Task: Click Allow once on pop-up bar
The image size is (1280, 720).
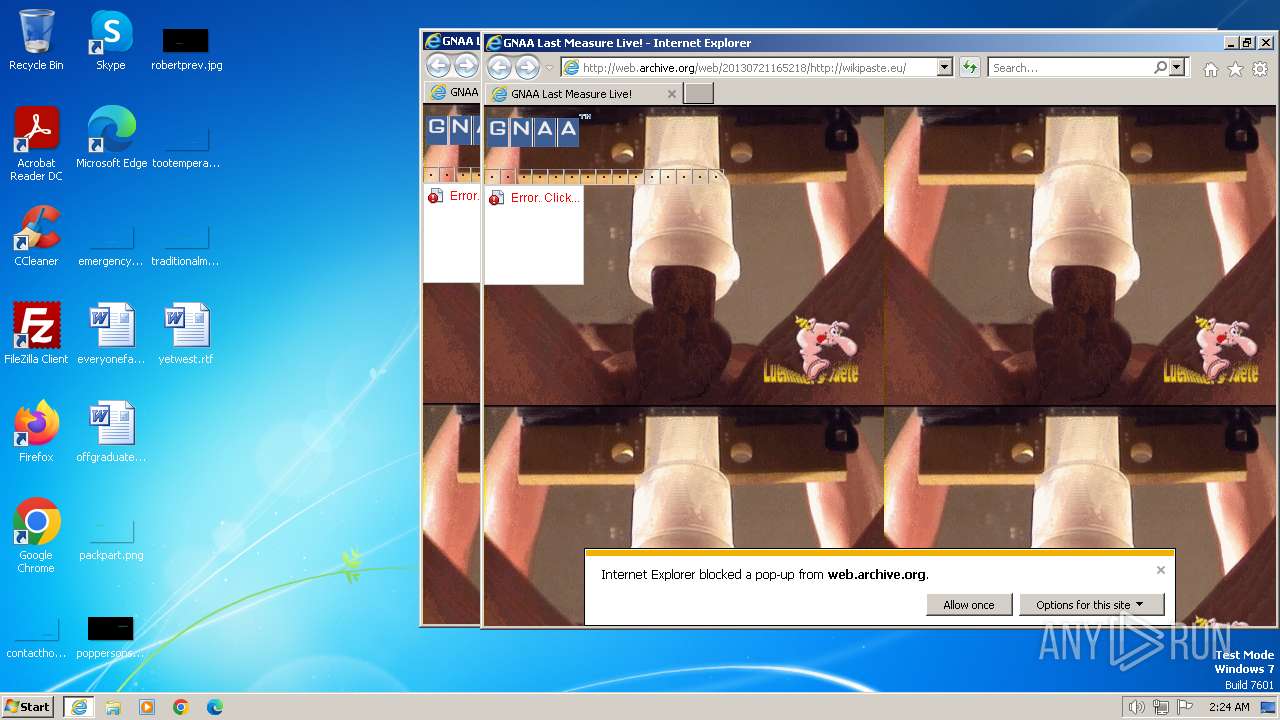Action: 969,605
